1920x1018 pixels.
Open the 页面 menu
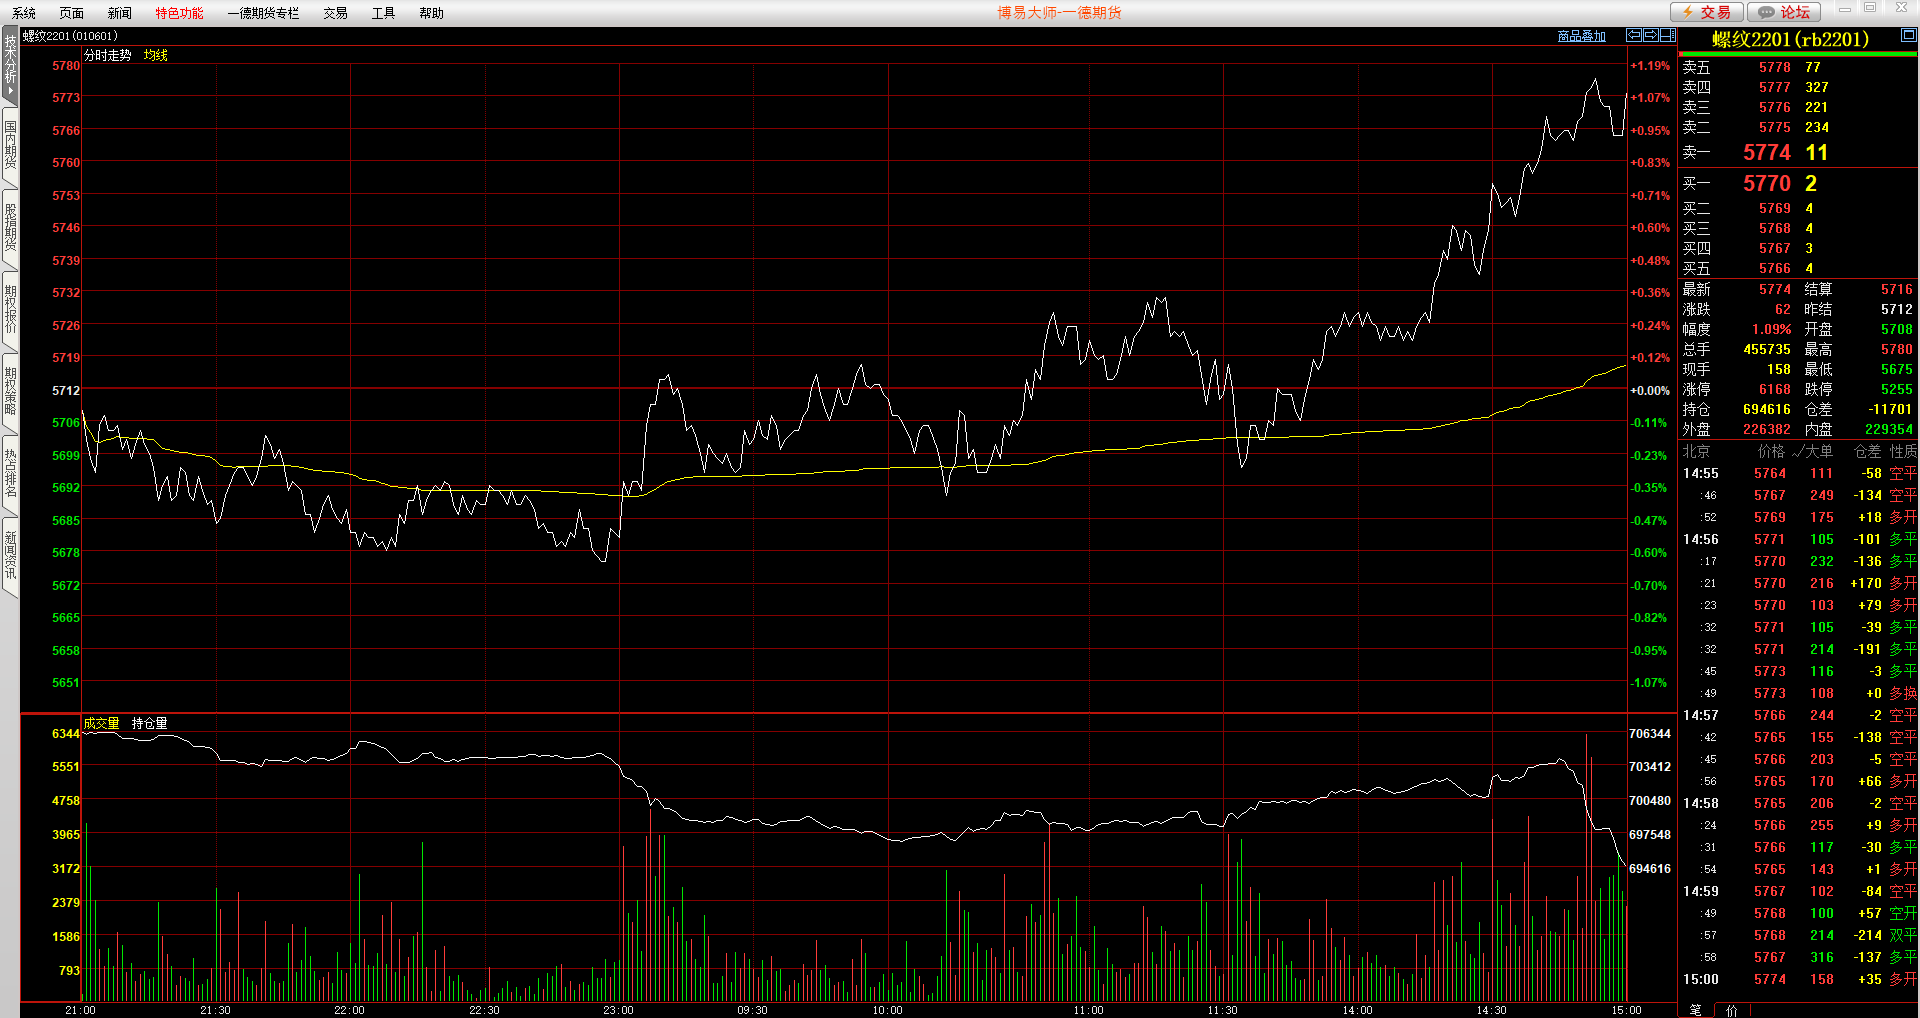click(72, 13)
